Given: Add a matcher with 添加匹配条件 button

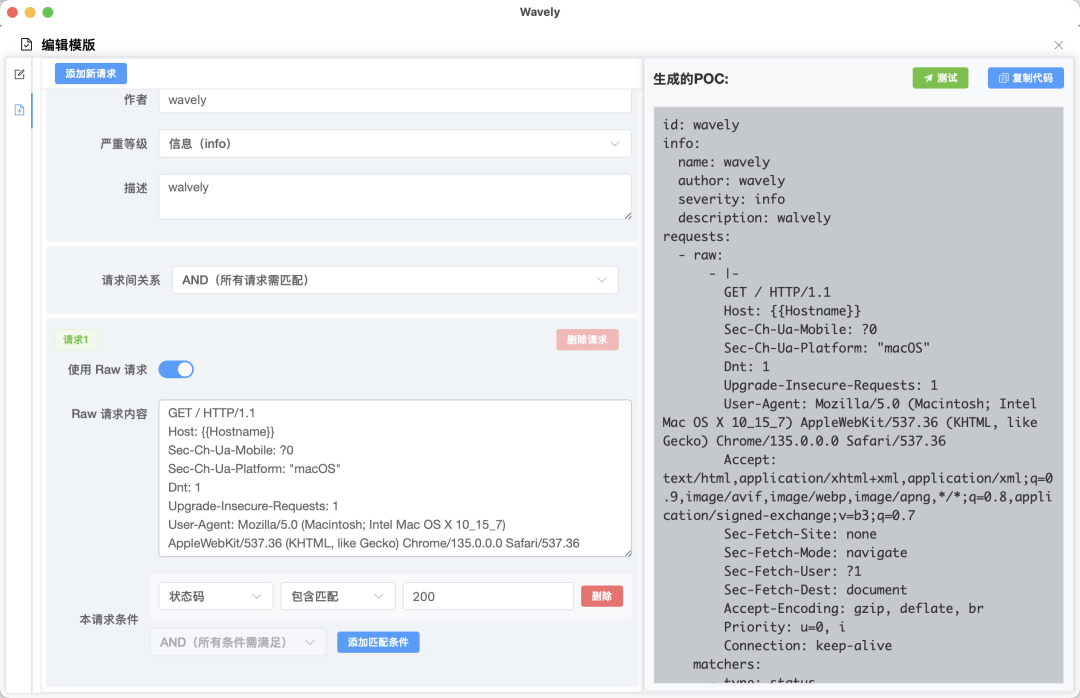Looking at the screenshot, I should coord(378,642).
